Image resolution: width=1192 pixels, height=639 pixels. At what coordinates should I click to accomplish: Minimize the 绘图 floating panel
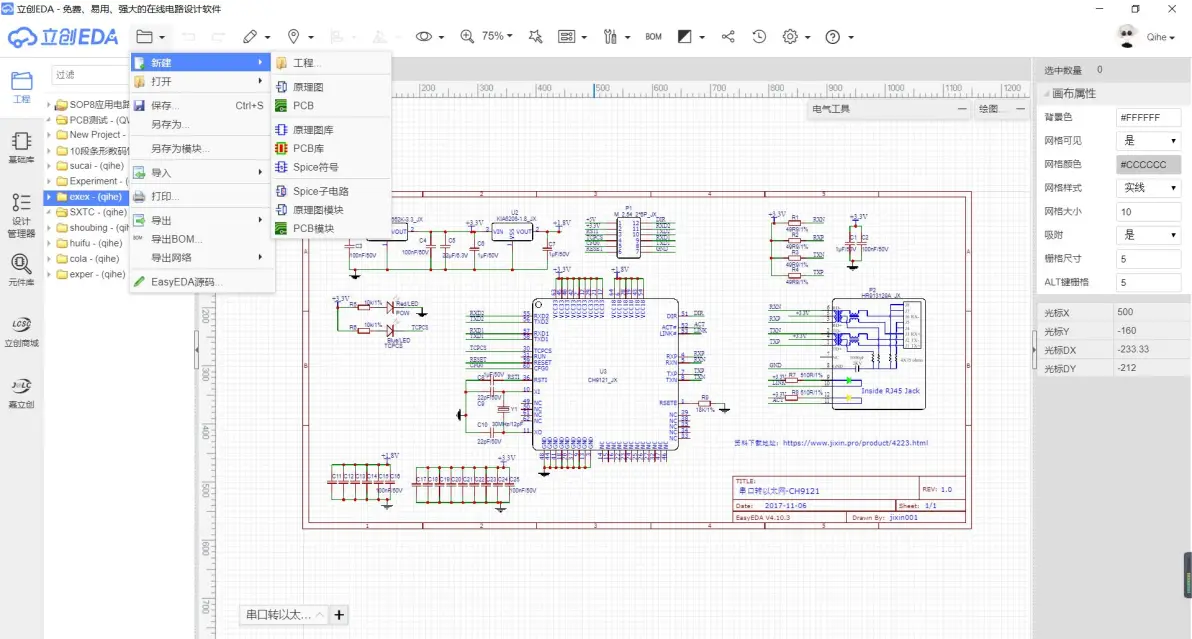(x=1020, y=109)
